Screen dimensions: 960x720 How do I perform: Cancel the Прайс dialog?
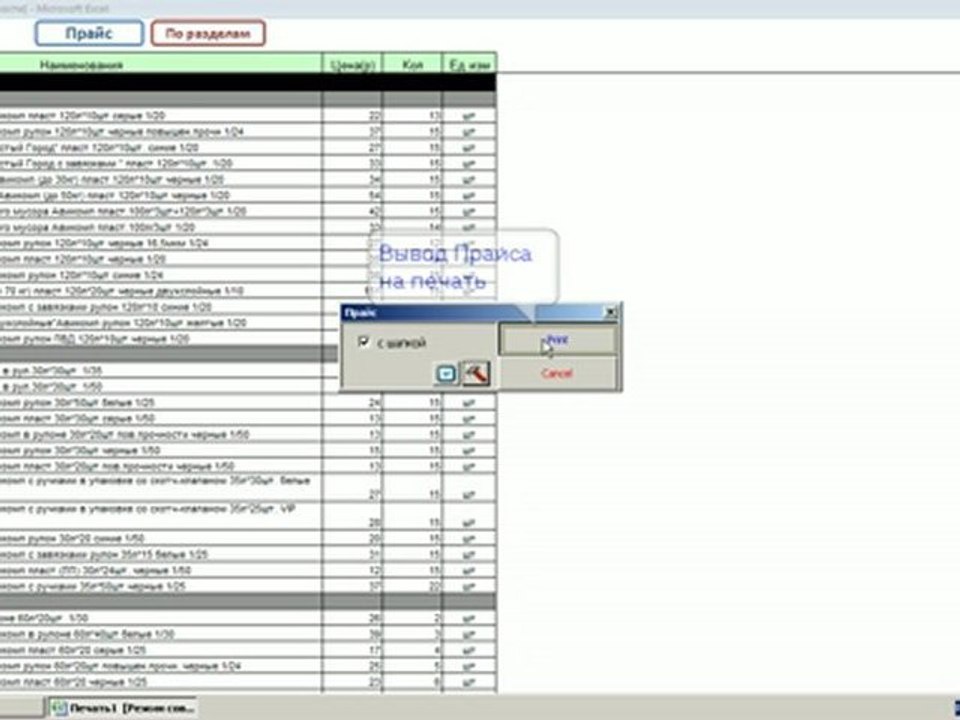[x=558, y=373]
